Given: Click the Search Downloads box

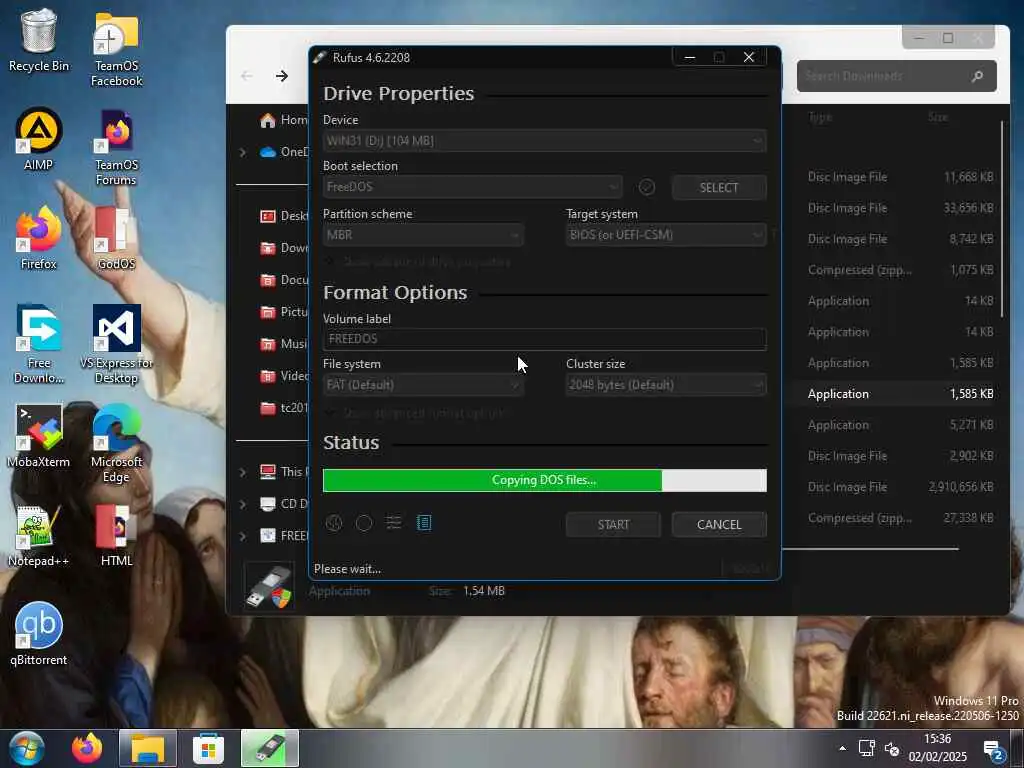Looking at the screenshot, I should click(x=896, y=76).
